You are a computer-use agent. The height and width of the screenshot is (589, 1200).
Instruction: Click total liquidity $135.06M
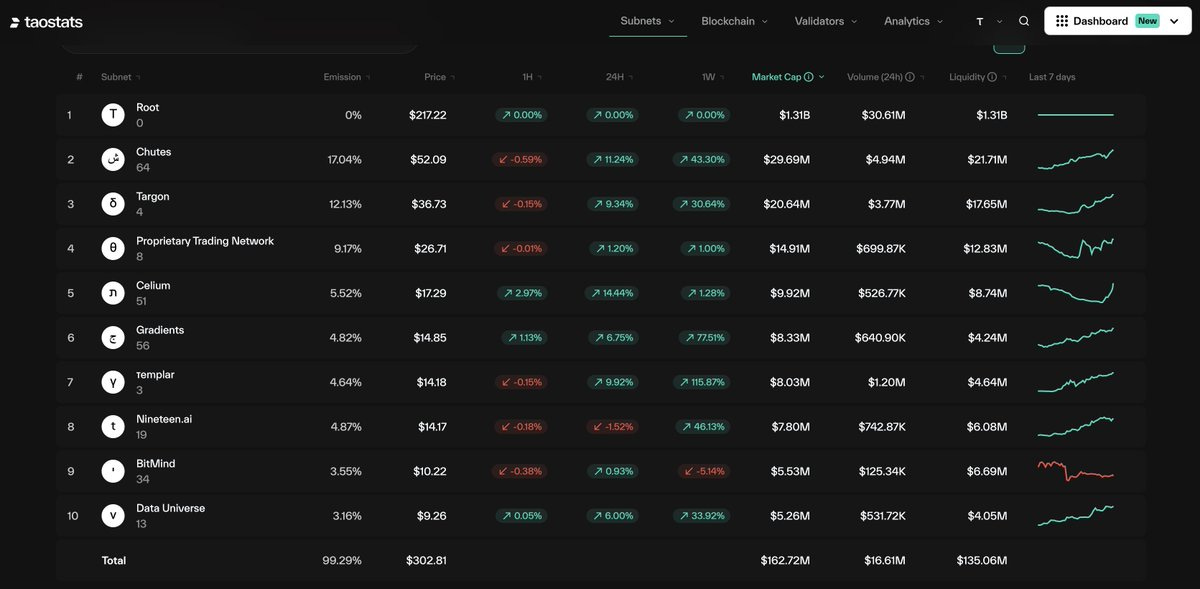[x=982, y=560]
